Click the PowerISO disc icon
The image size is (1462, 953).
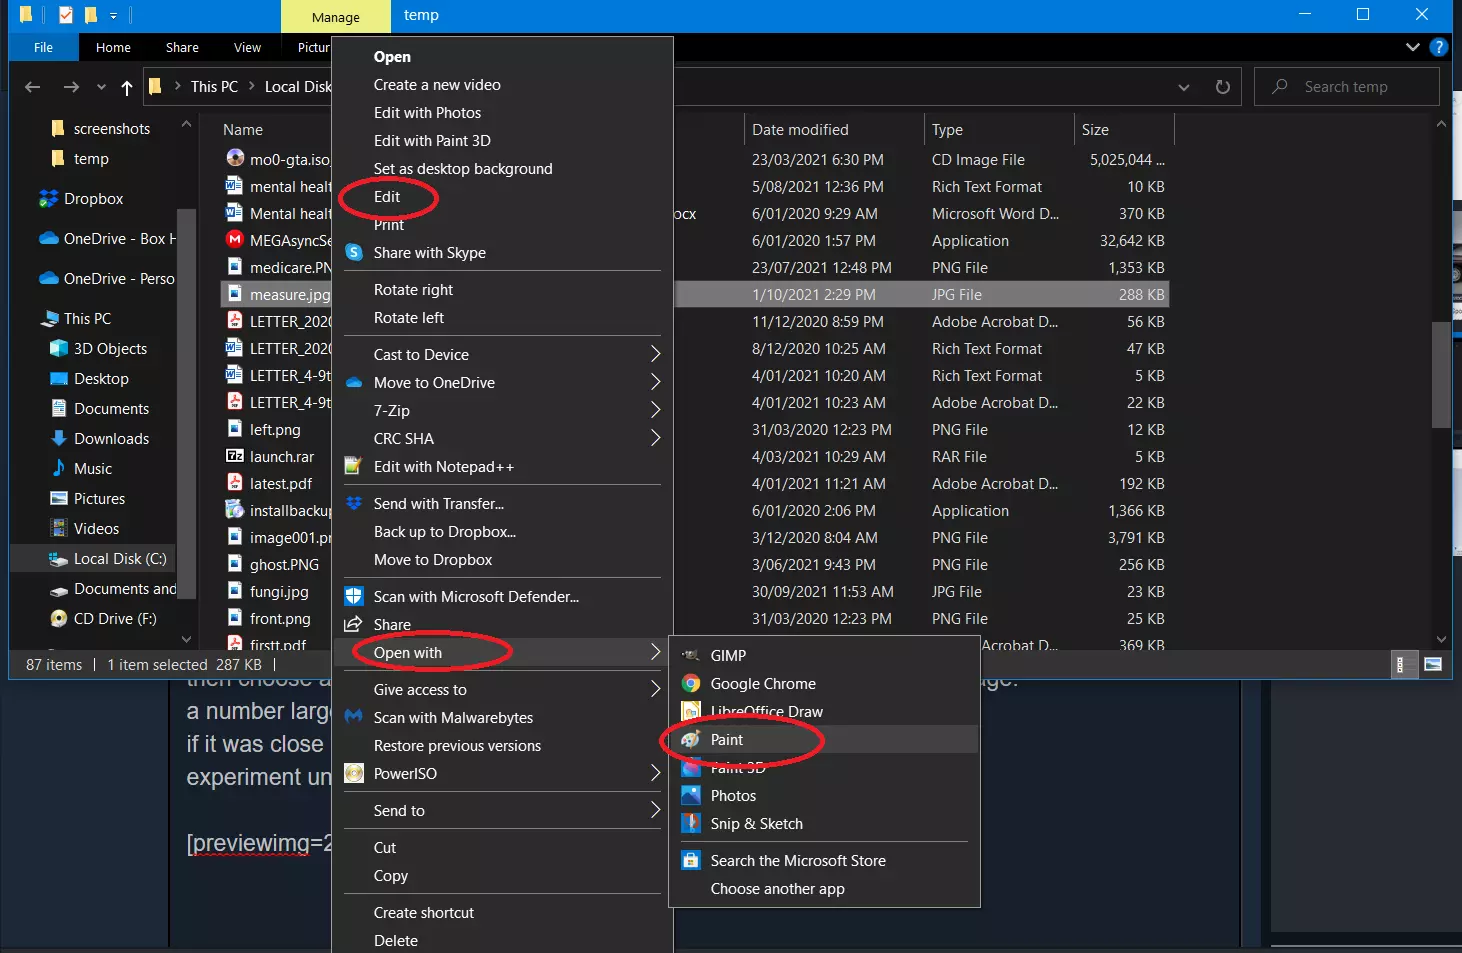tap(354, 773)
